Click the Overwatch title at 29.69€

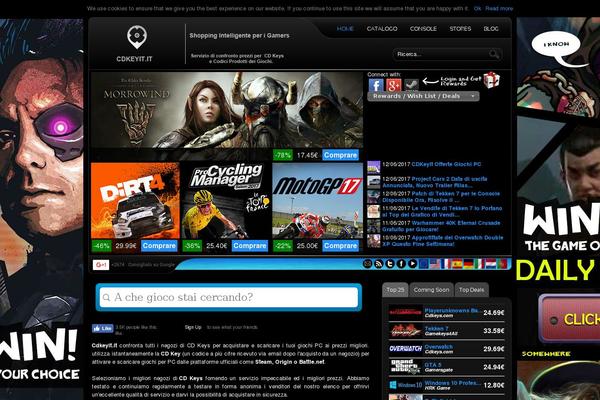click(439, 346)
